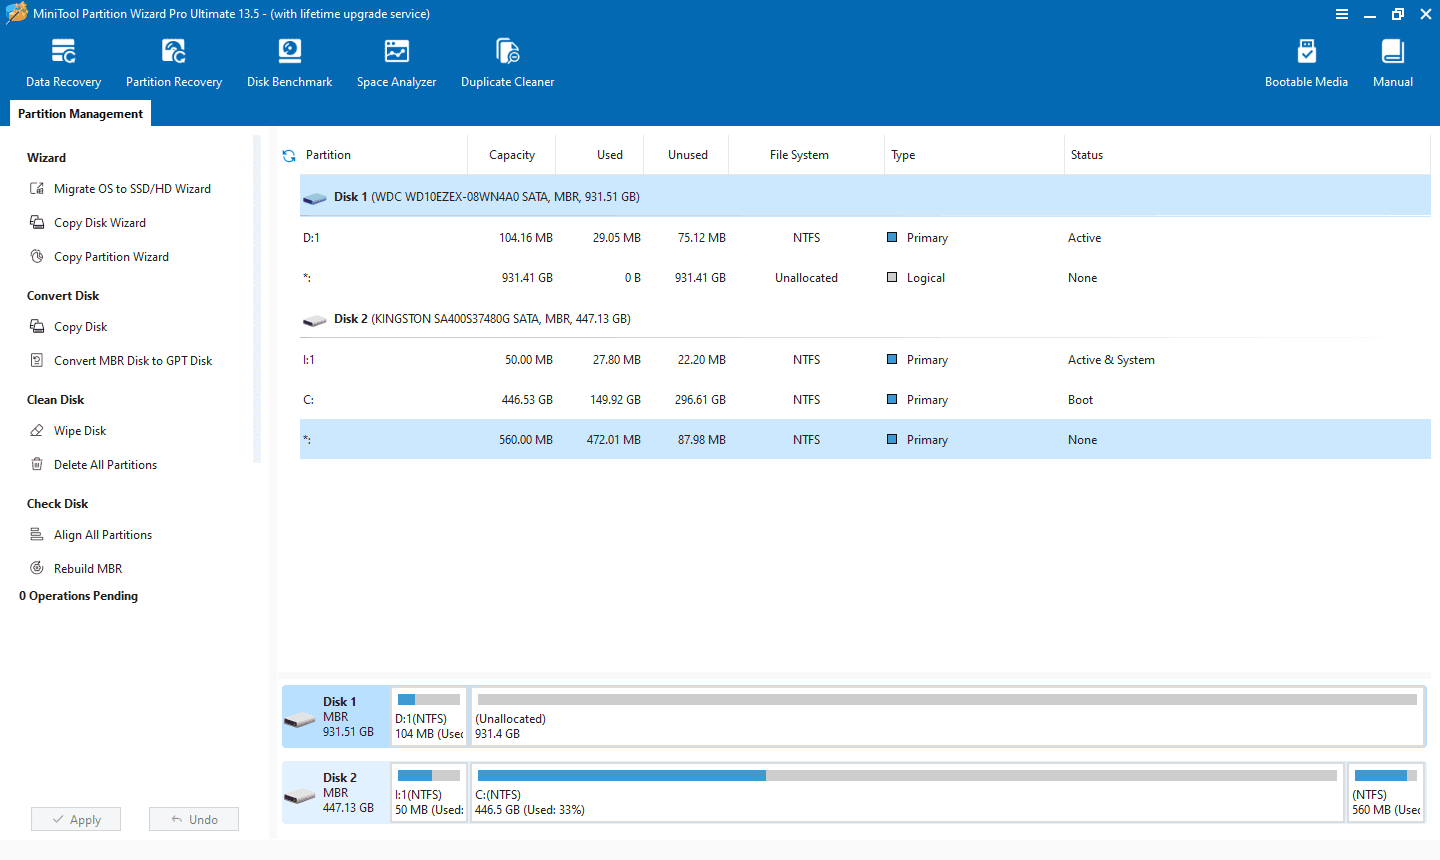This screenshot has width=1440, height=860.
Task: Select Delete All Partitions
Action: click(x=105, y=464)
